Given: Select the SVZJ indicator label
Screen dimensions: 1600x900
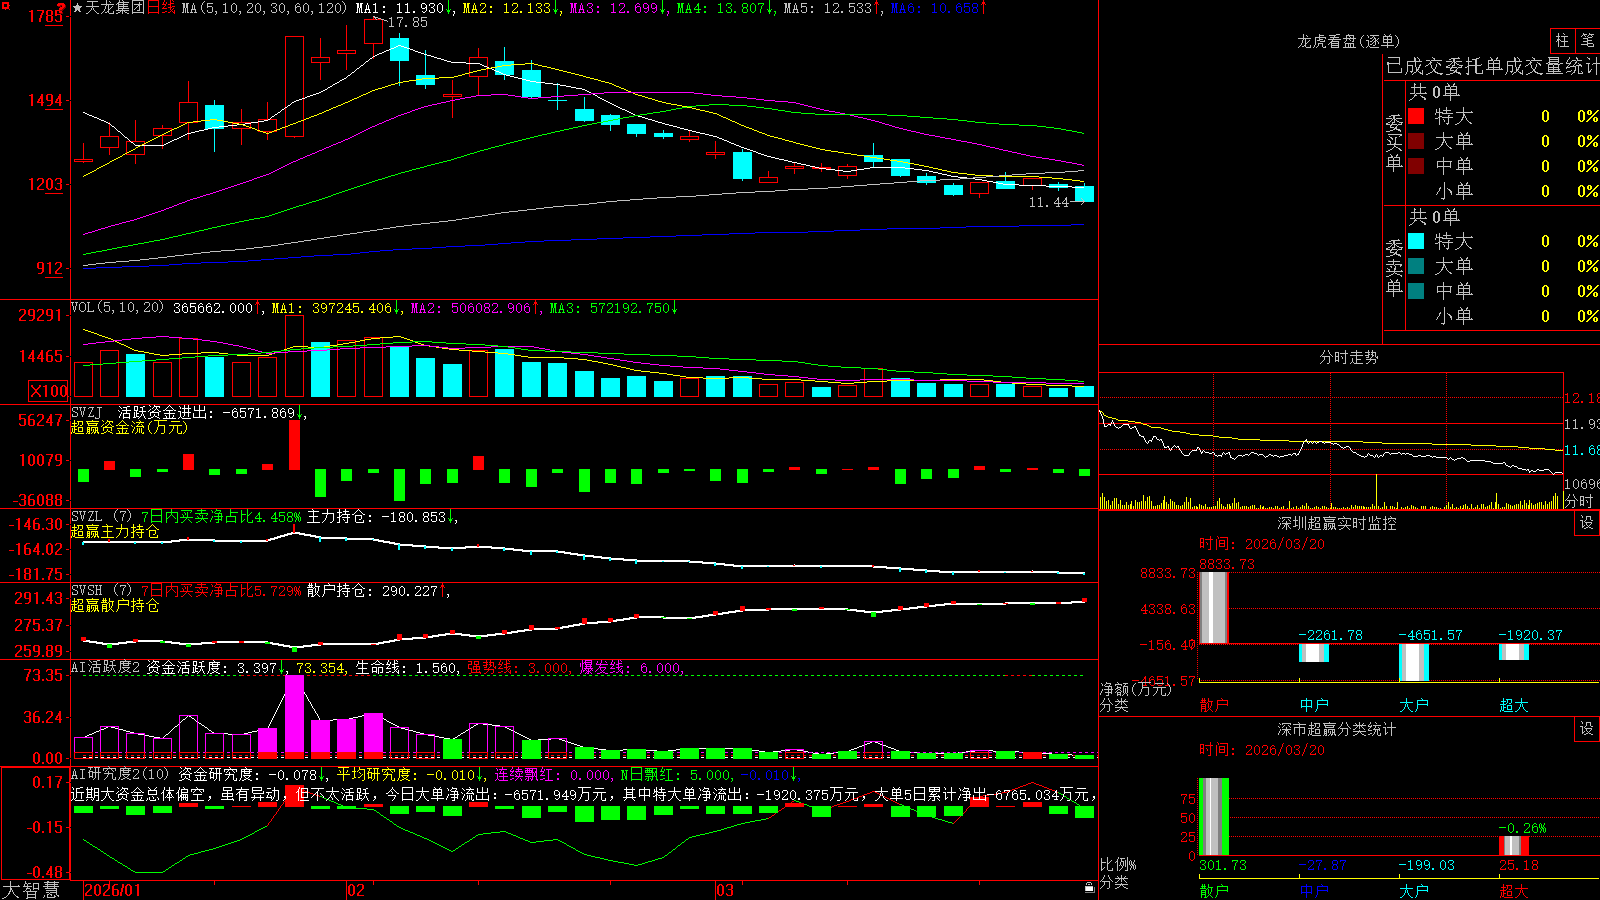Looking at the screenshot, I should (x=86, y=412).
